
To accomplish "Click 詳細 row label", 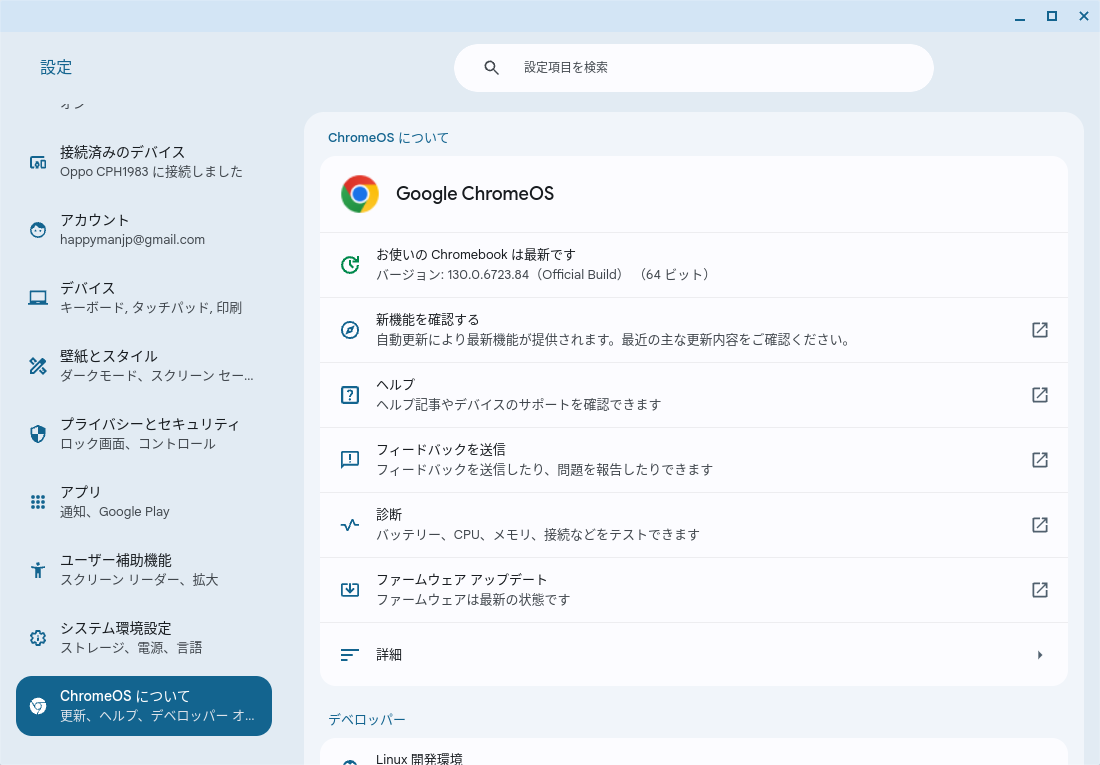I will tap(389, 655).
